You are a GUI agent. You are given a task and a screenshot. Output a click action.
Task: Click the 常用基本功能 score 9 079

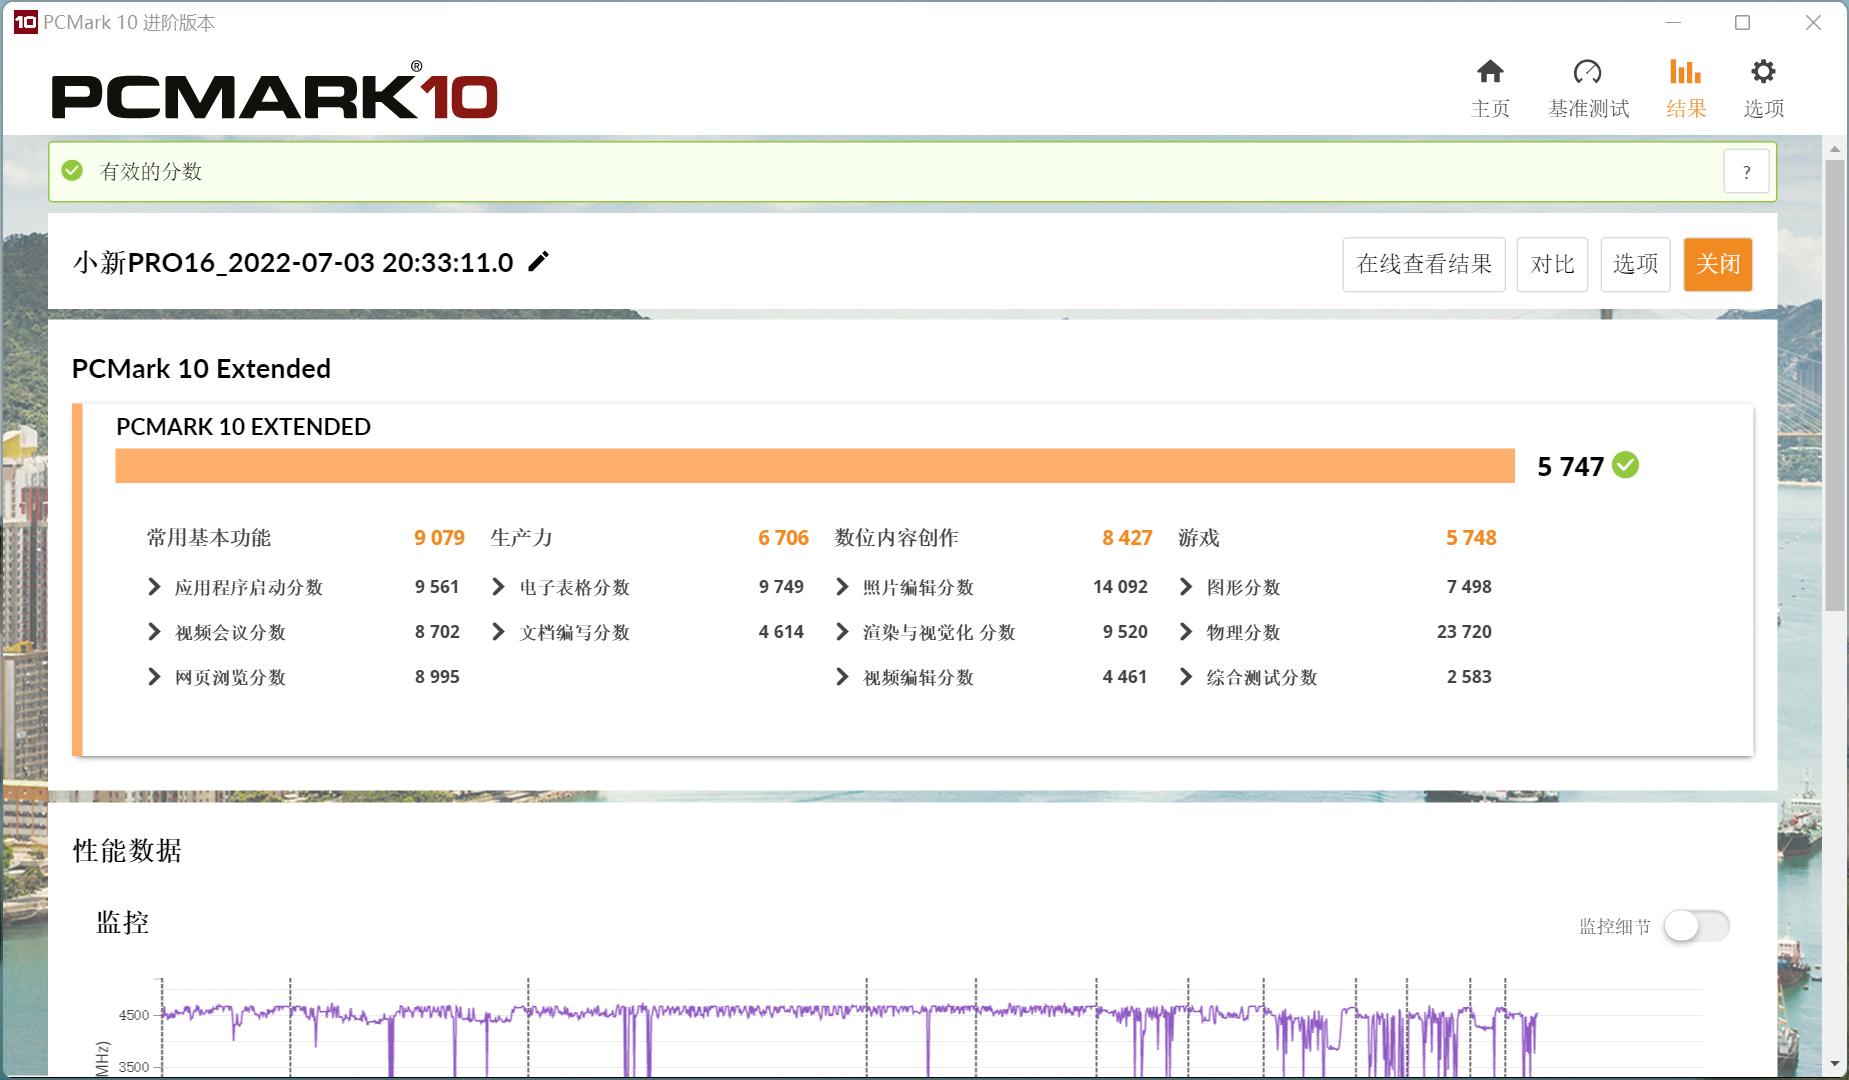click(439, 538)
